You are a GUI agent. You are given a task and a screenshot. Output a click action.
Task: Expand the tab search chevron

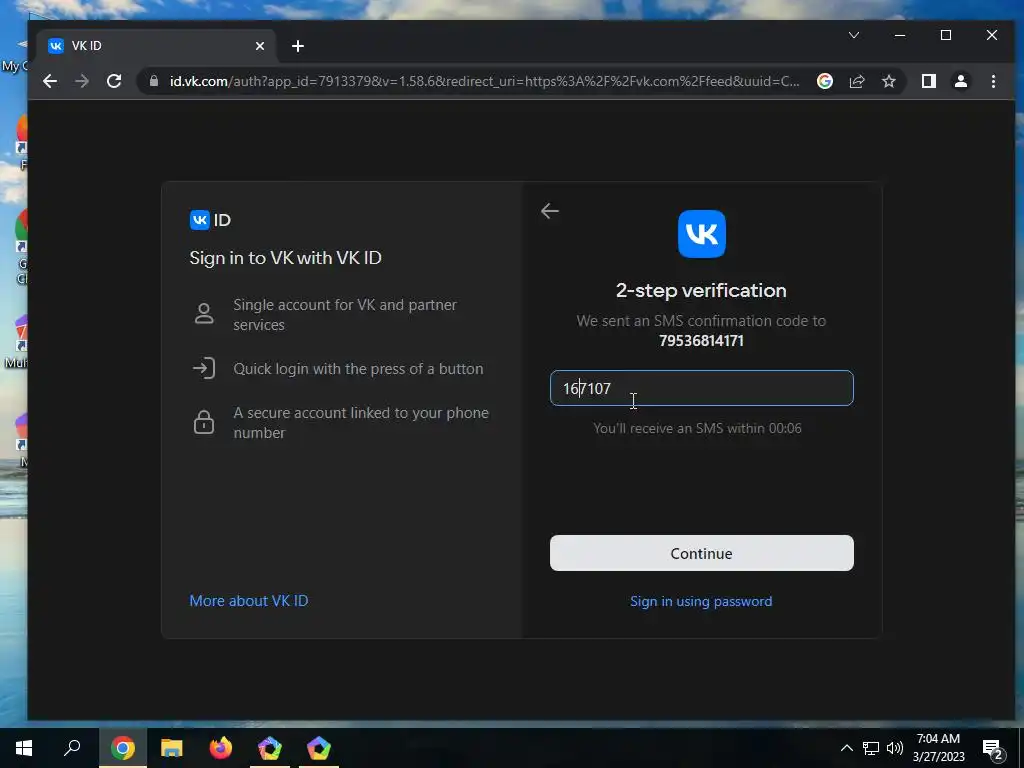click(854, 35)
